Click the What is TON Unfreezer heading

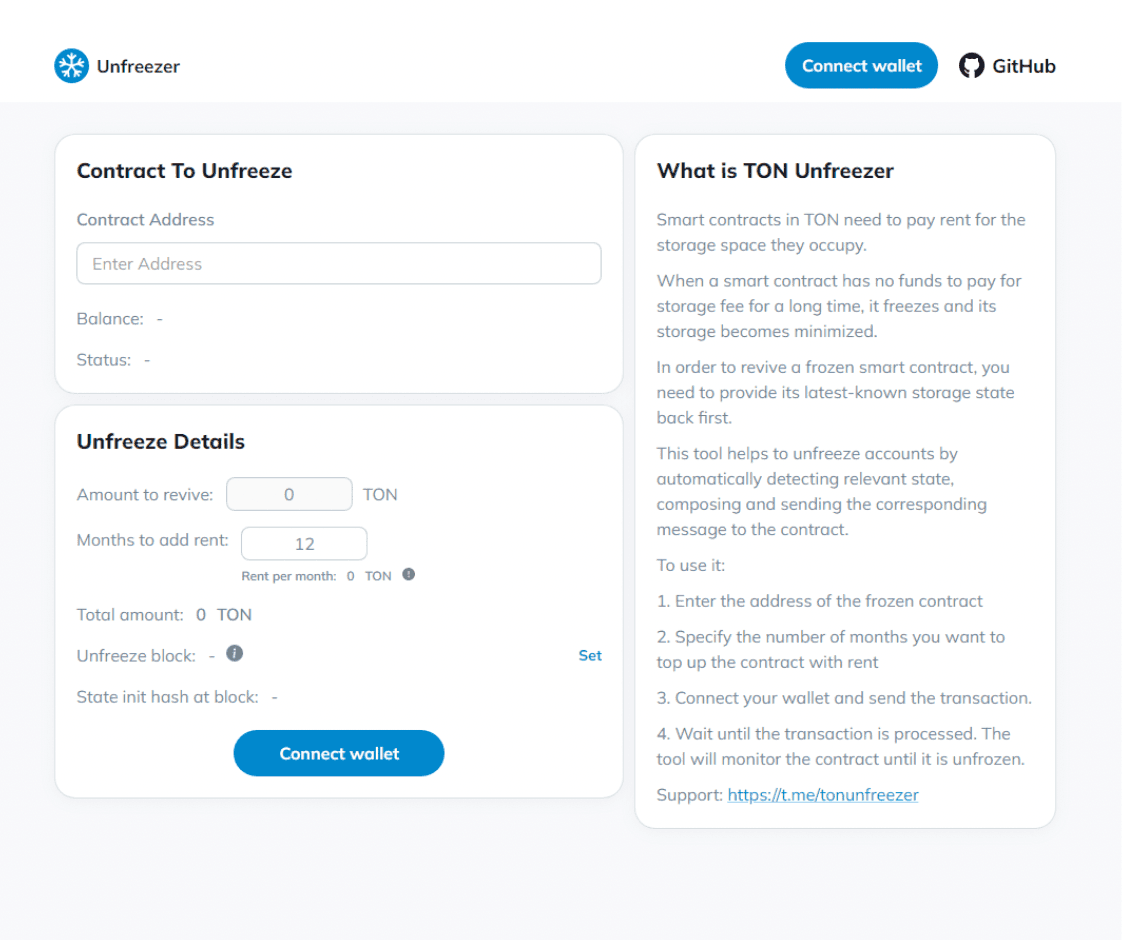[776, 171]
